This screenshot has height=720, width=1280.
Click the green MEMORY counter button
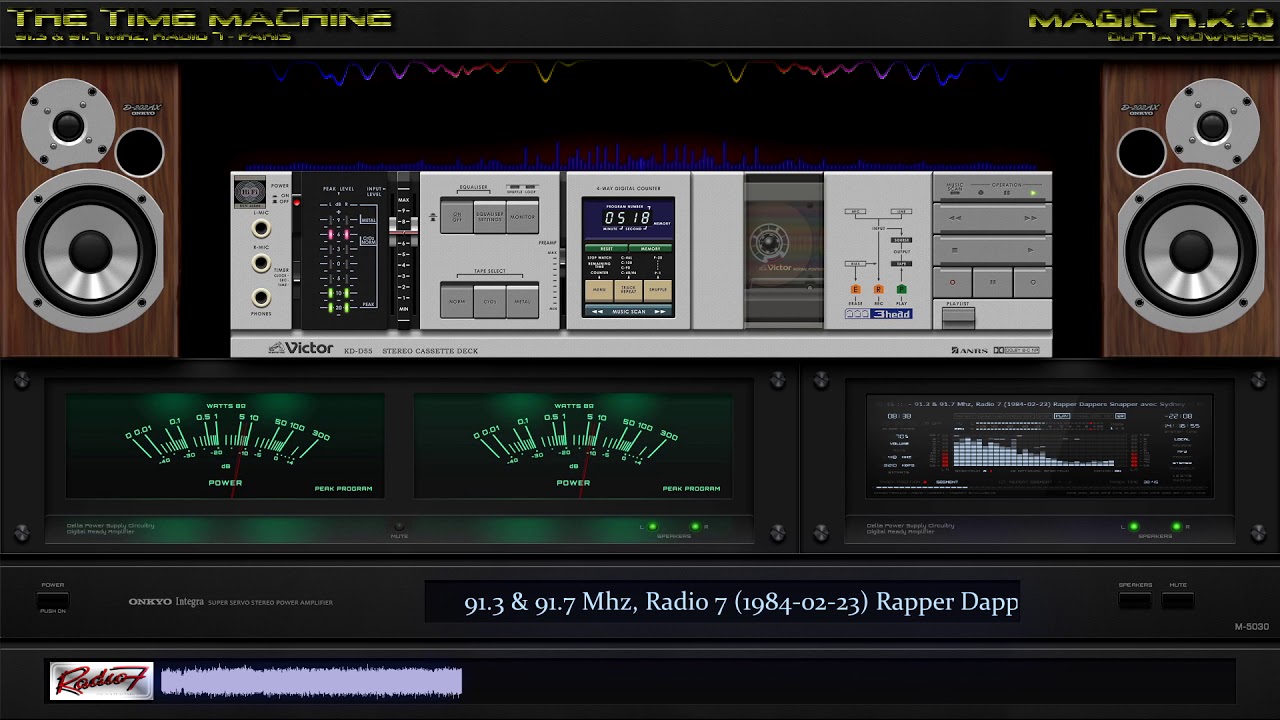tap(650, 248)
